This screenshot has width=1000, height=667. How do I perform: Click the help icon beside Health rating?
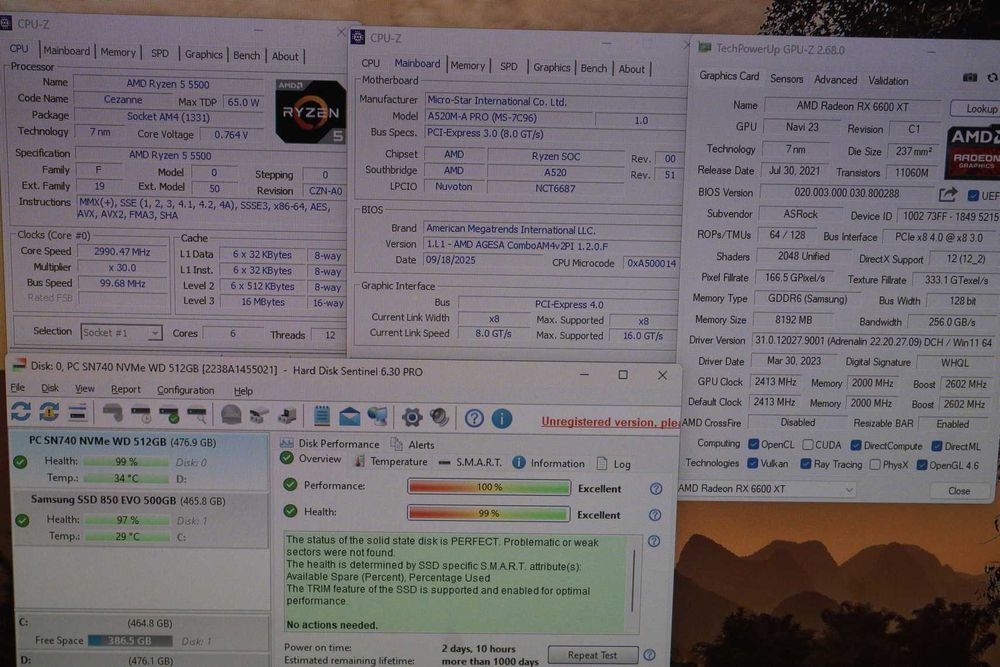(x=655, y=515)
